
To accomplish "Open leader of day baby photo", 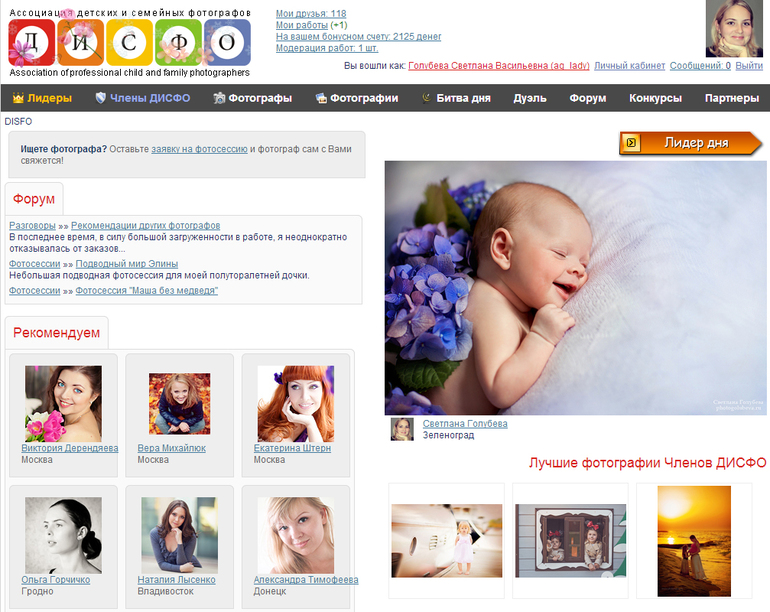I will tap(576, 288).
